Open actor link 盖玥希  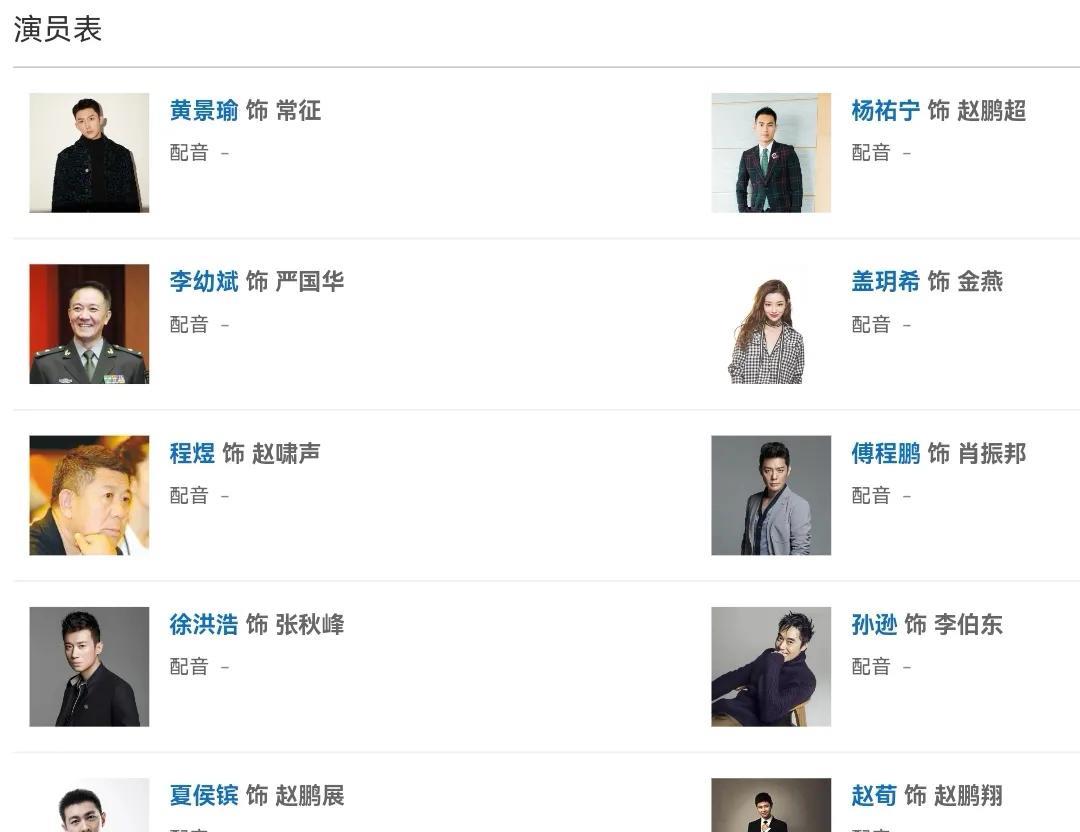pos(885,282)
